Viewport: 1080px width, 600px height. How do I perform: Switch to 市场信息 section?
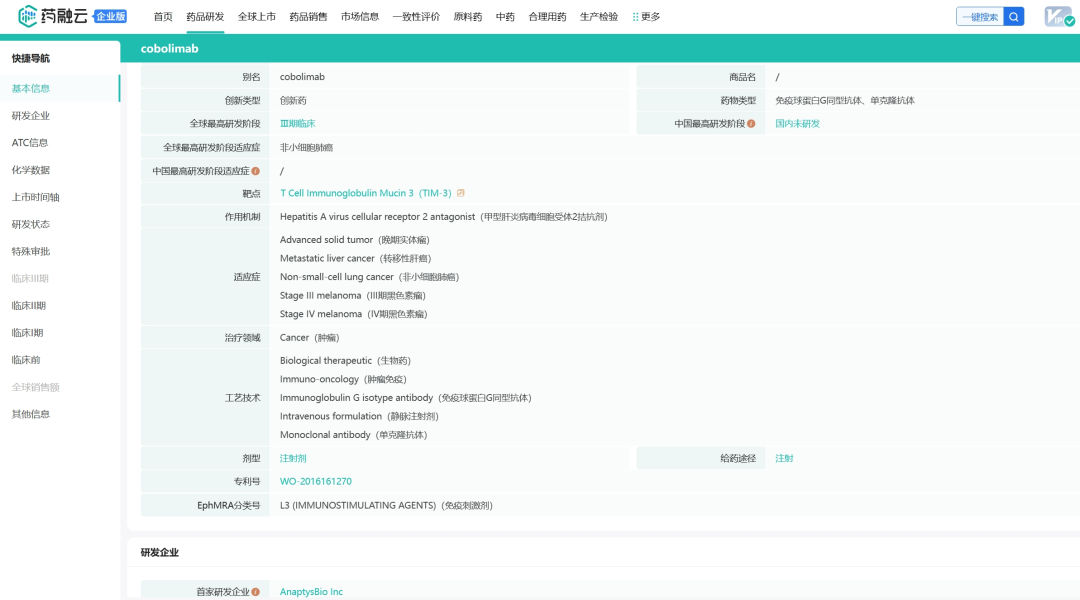click(x=360, y=17)
